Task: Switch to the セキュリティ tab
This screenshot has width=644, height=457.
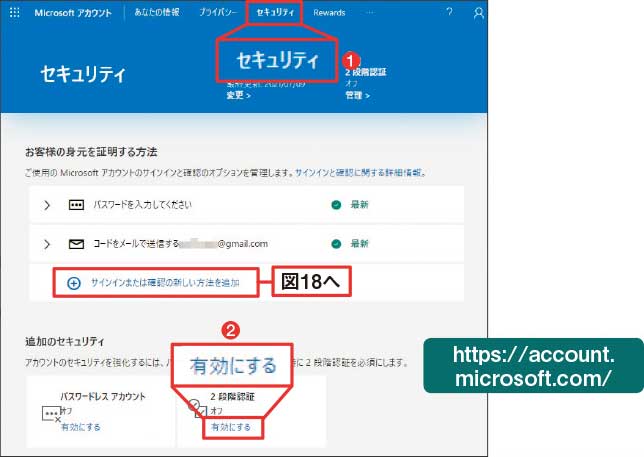Action: [275, 12]
